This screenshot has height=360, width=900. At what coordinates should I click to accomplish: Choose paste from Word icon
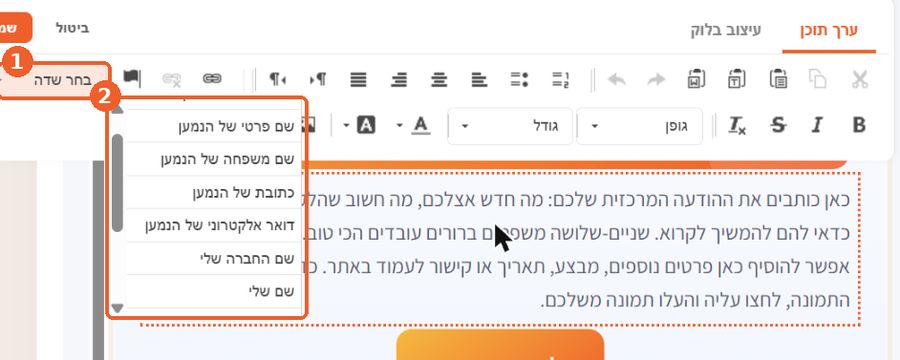[696, 79]
